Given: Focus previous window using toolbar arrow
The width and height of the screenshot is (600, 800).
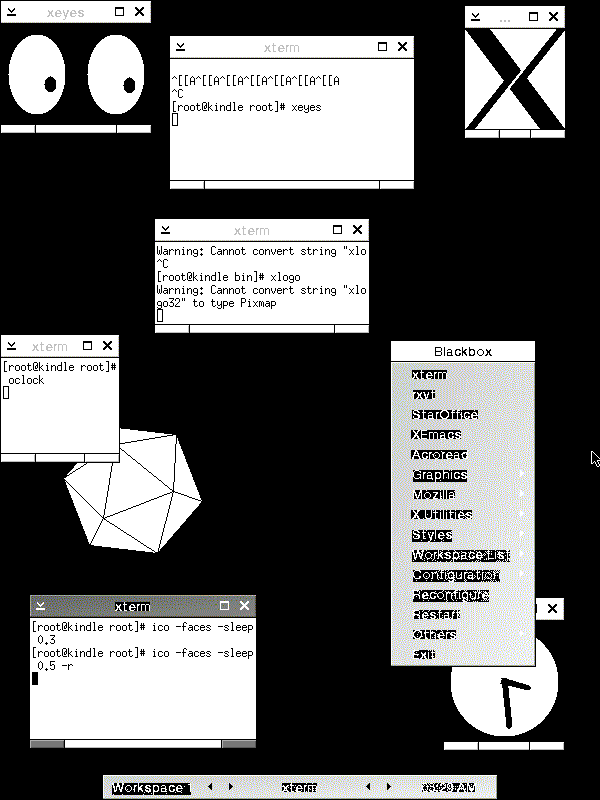Looking at the screenshot, I should [x=368, y=787].
